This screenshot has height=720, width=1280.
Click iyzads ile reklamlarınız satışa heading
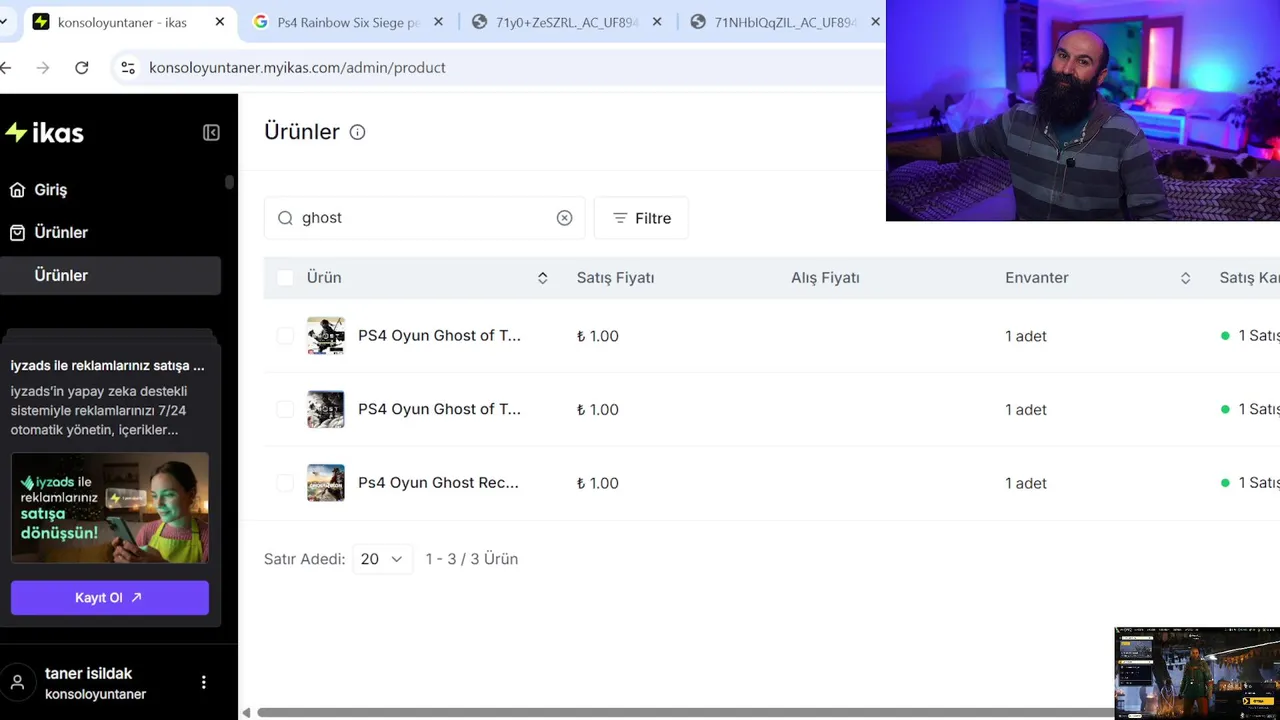coord(108,366)
